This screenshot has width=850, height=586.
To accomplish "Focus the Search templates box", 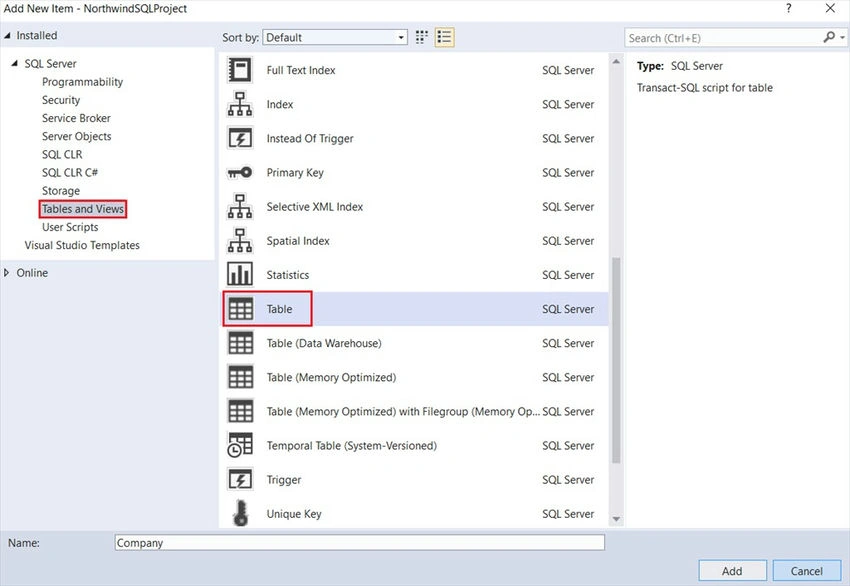I will pyautogui.click(x=724, y=38).
